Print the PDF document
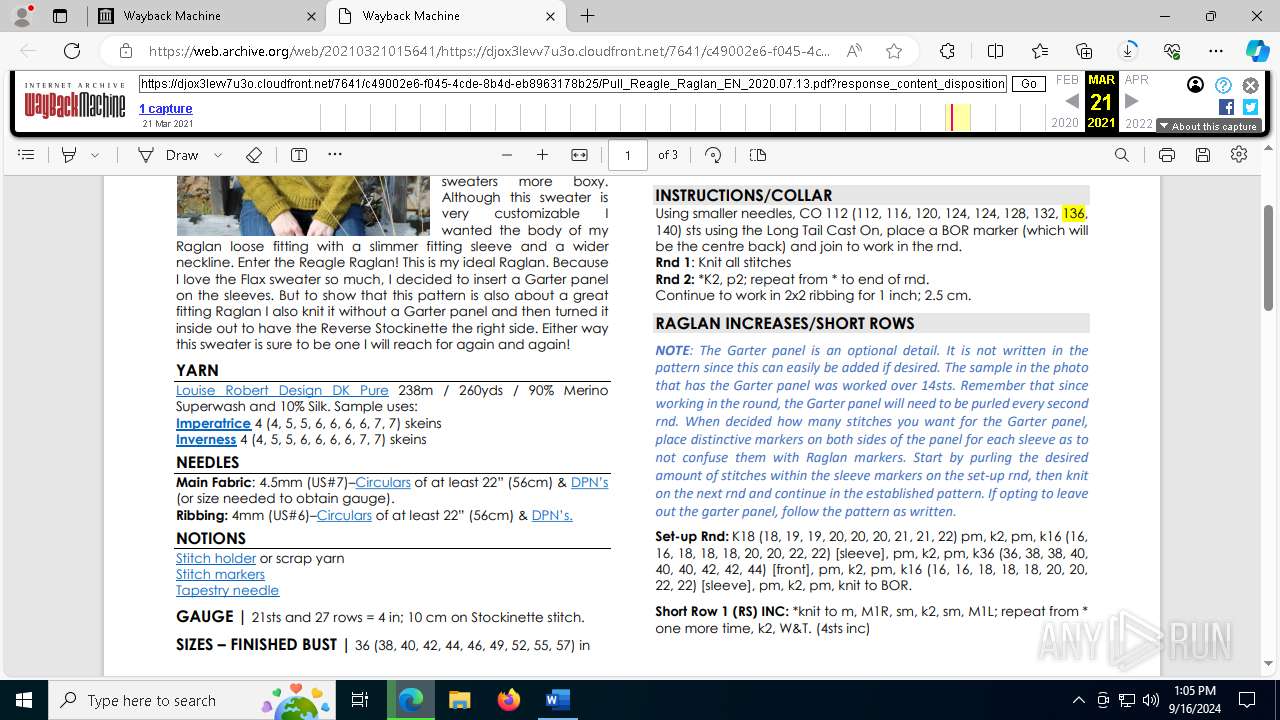 tap(1166, 155)
